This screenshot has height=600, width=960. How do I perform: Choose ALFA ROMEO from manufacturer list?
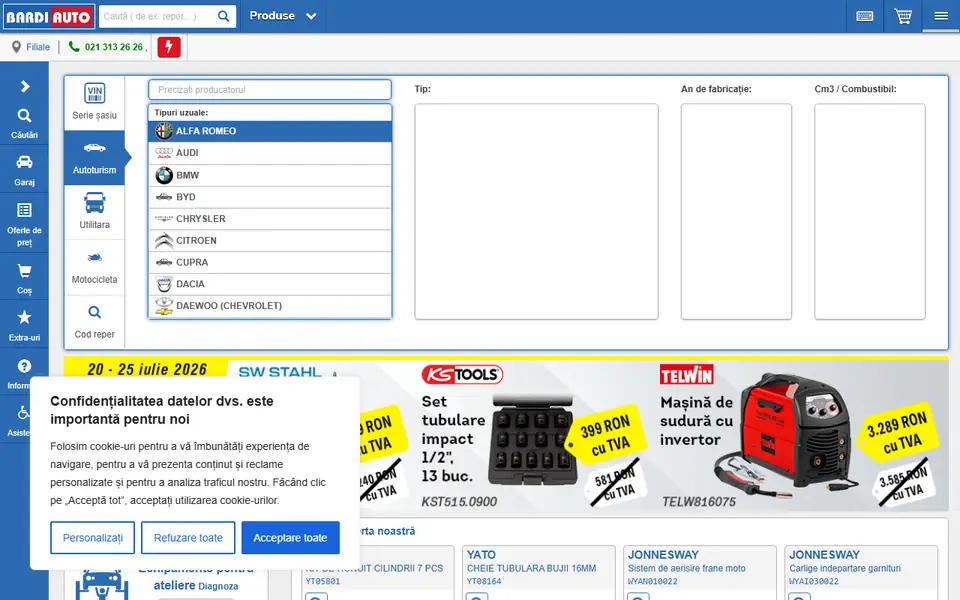tap(270, 131)
